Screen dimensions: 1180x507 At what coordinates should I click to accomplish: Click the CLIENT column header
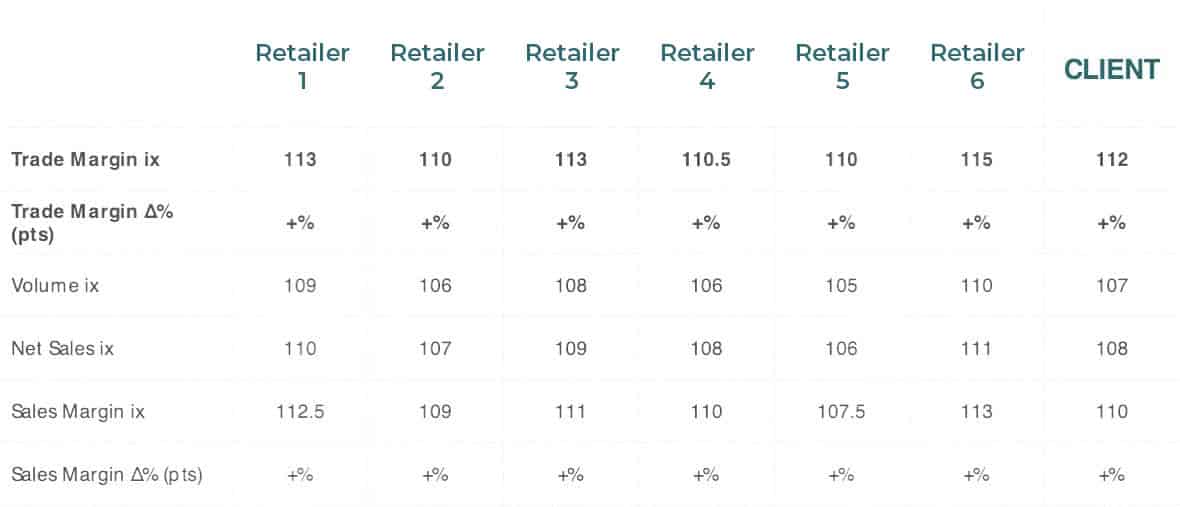(x=1112, y=69)
